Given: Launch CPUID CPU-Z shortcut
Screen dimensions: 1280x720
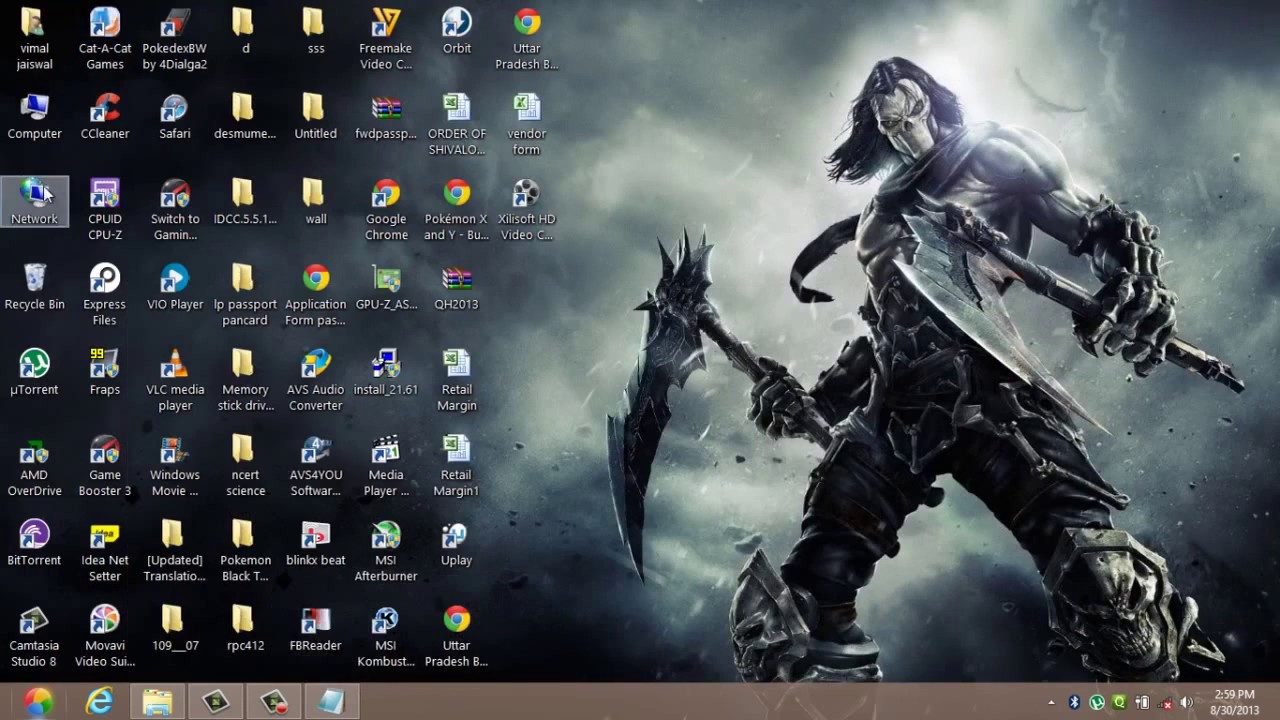Looking at the screenshot, I should [105, 210].
